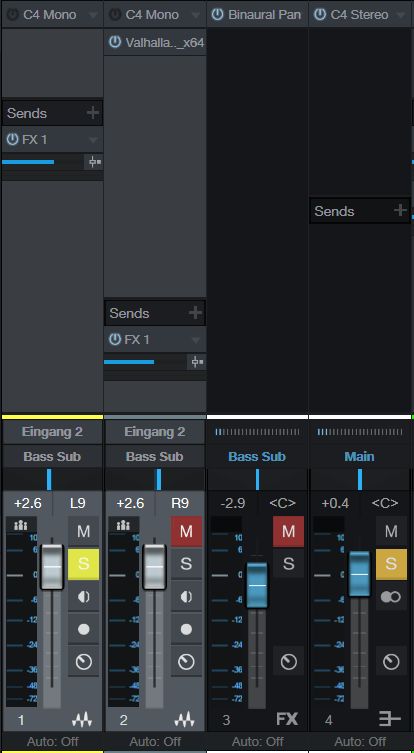Bypass C4 Mono insert on channel 2
Viewport: 414px width, 753px height.
tap(115, 14)
